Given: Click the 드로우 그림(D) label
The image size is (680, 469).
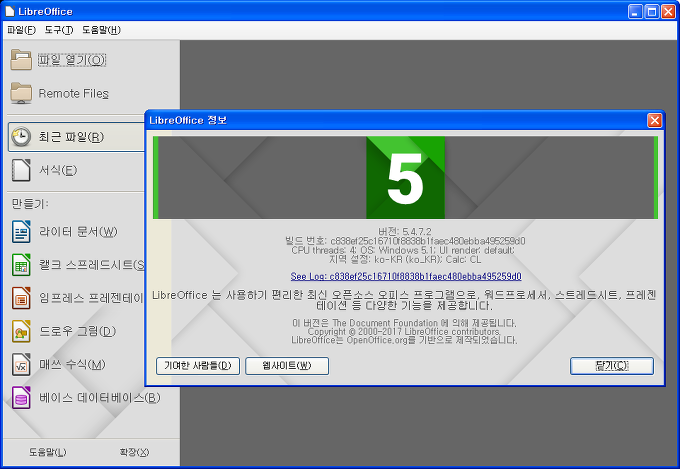Looking at the screenshot, I should click(78, 331).
